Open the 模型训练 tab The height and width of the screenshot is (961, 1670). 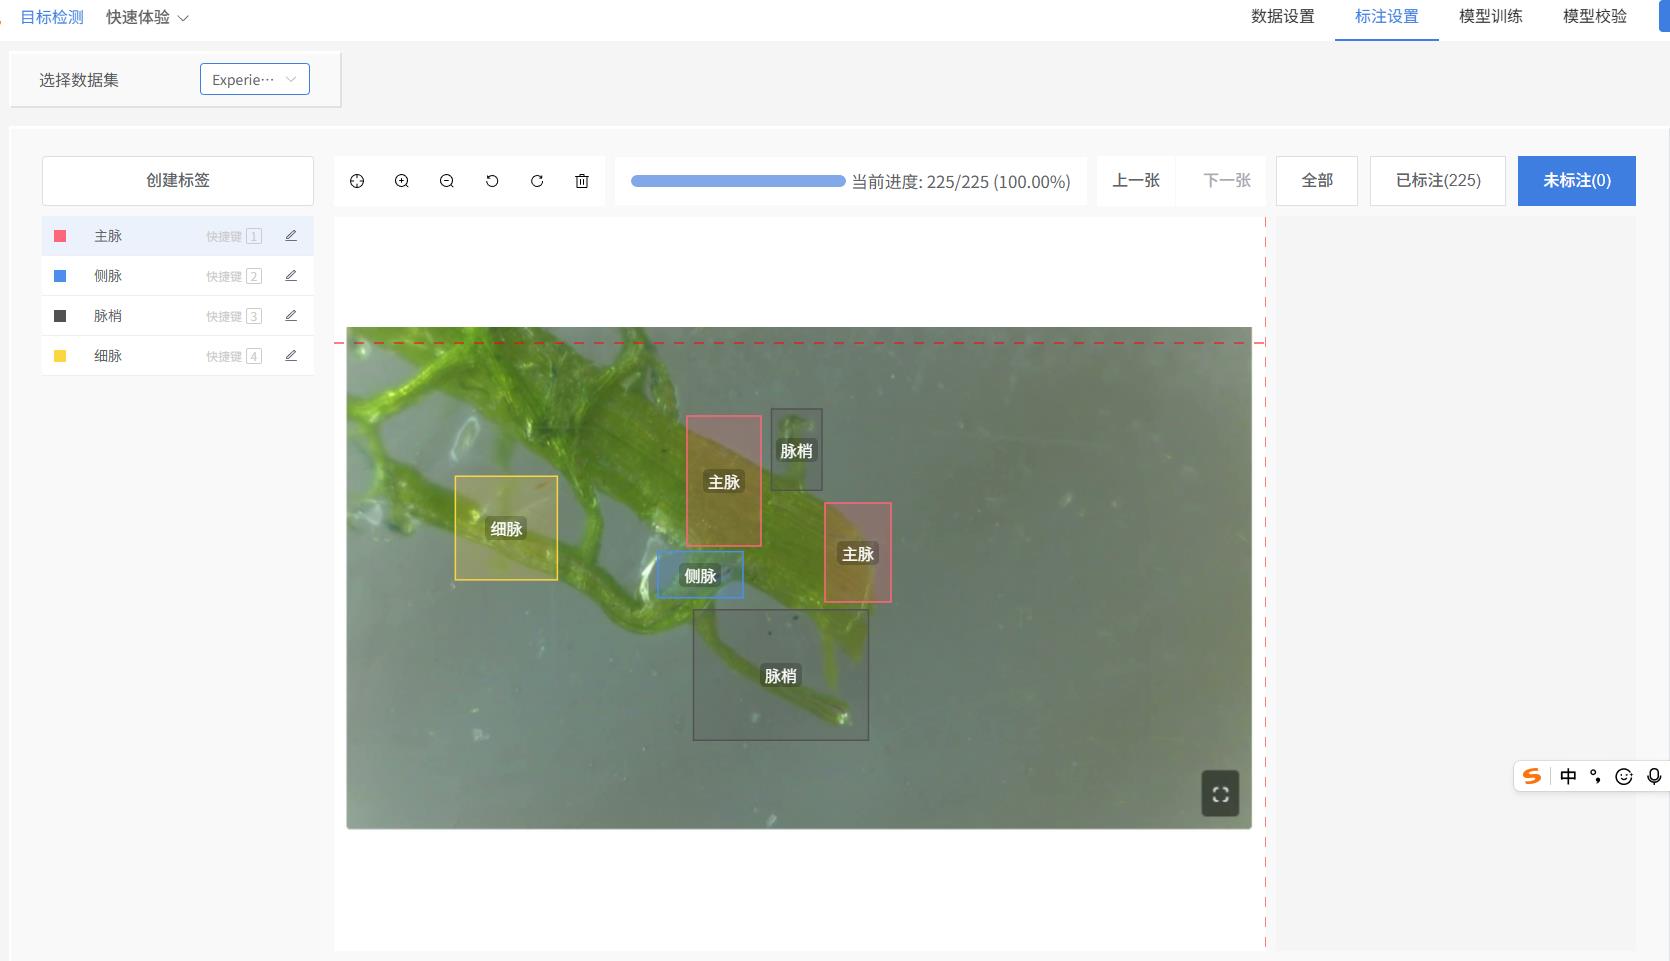tap(1490, 17)
